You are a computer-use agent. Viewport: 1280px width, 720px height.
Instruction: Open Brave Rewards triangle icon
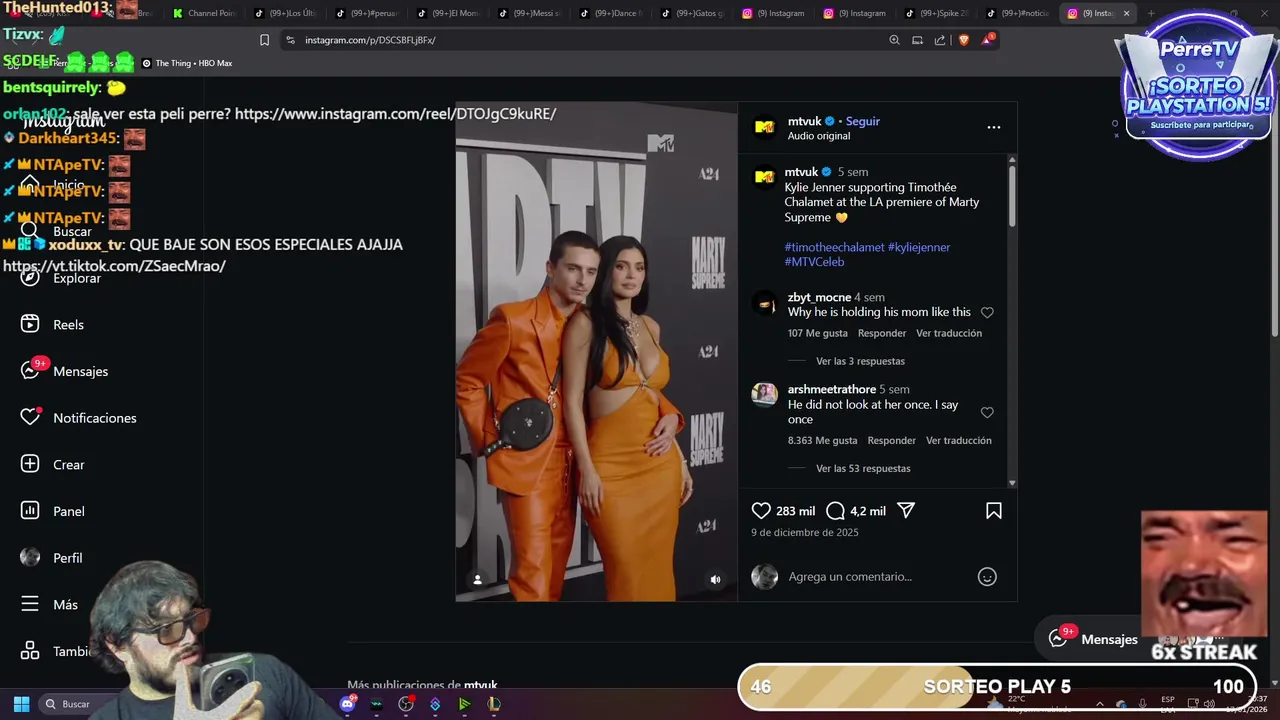click(x=988, y=40)
